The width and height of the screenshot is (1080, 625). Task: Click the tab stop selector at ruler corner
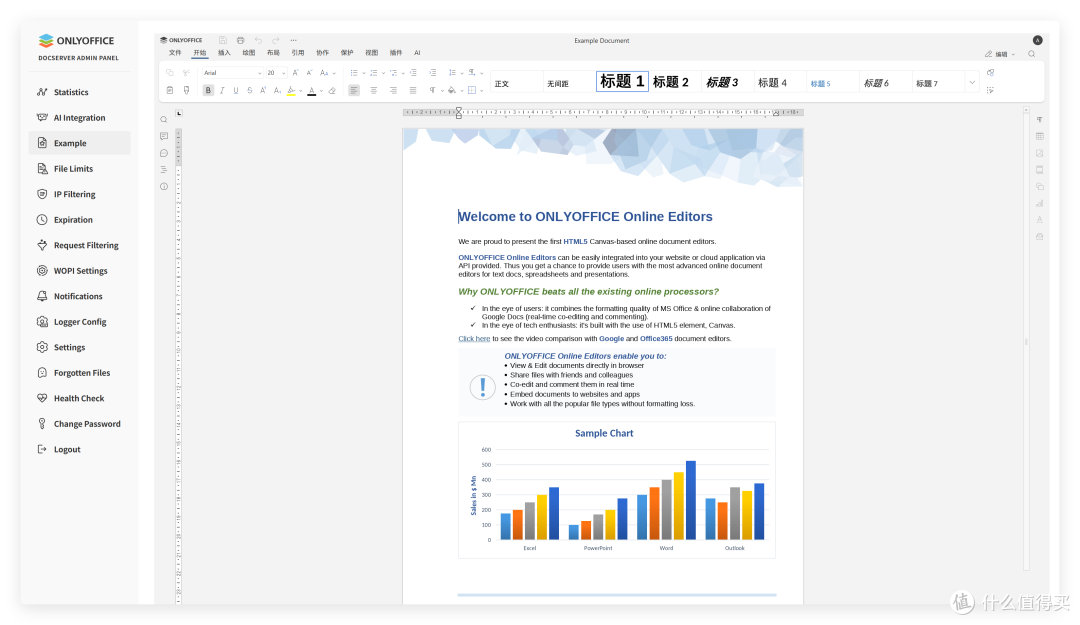(x=179, y=113)
